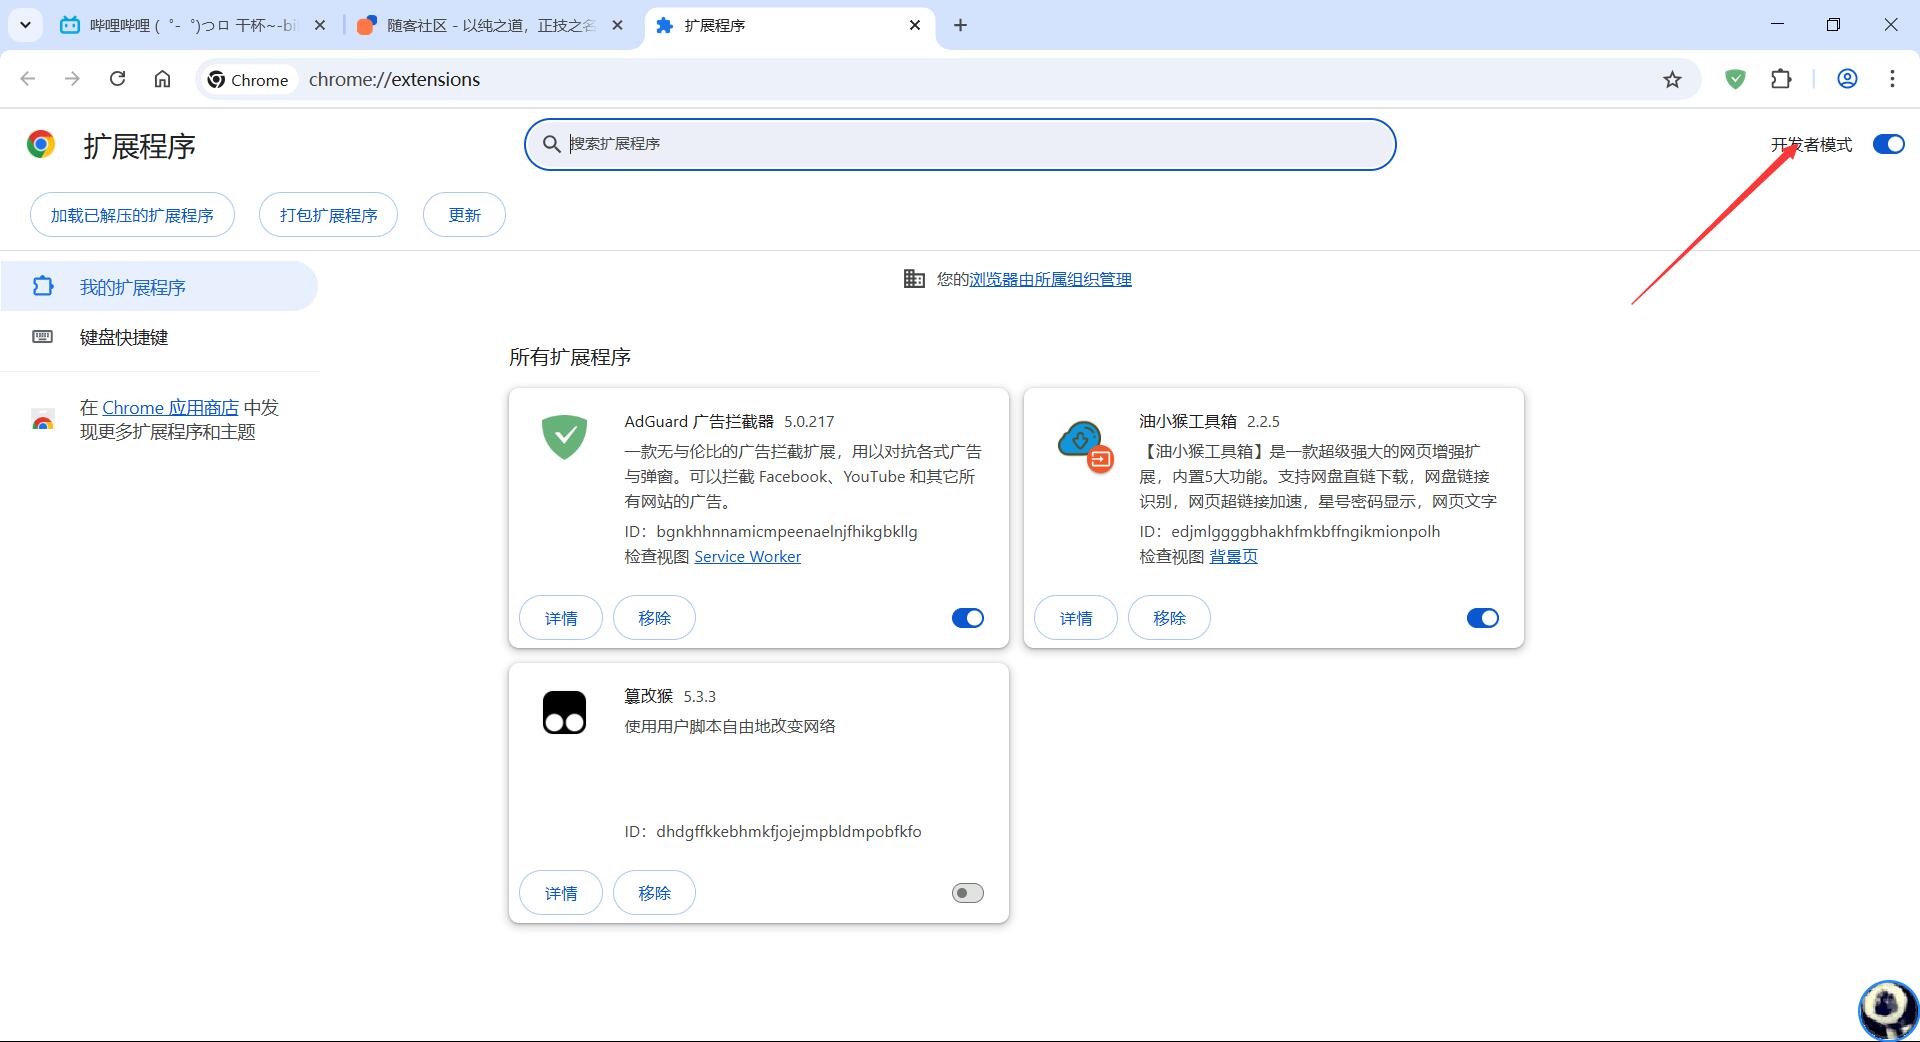
Task: Enable the 篡改猴 toggle
Action: [x=967, y=893]
